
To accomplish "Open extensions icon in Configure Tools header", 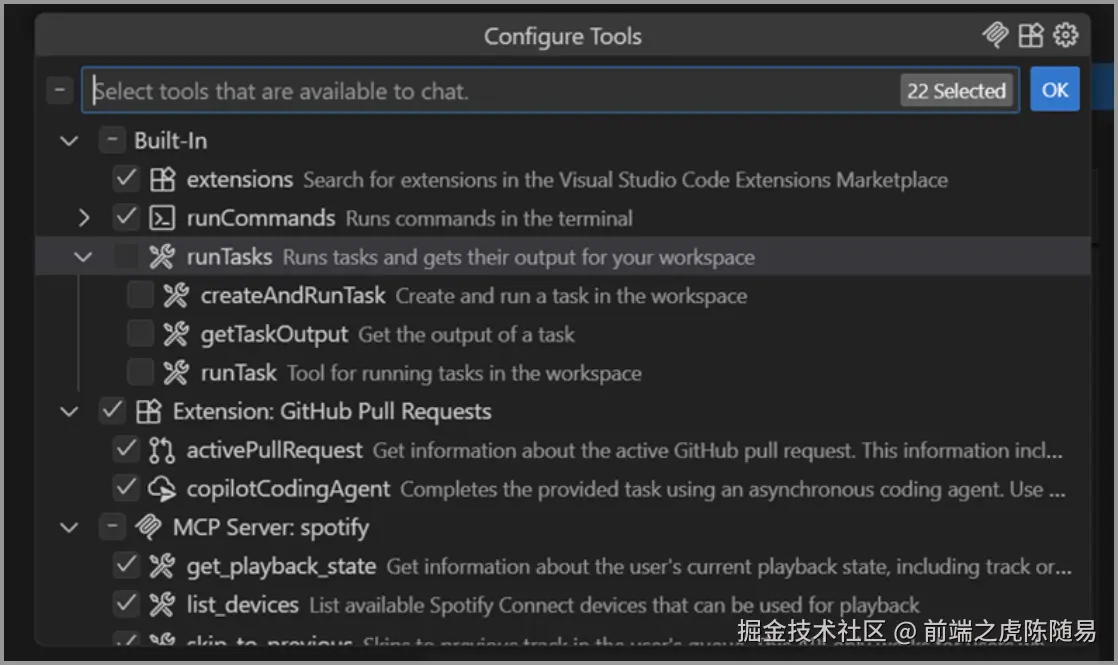I will point(1031,34).
